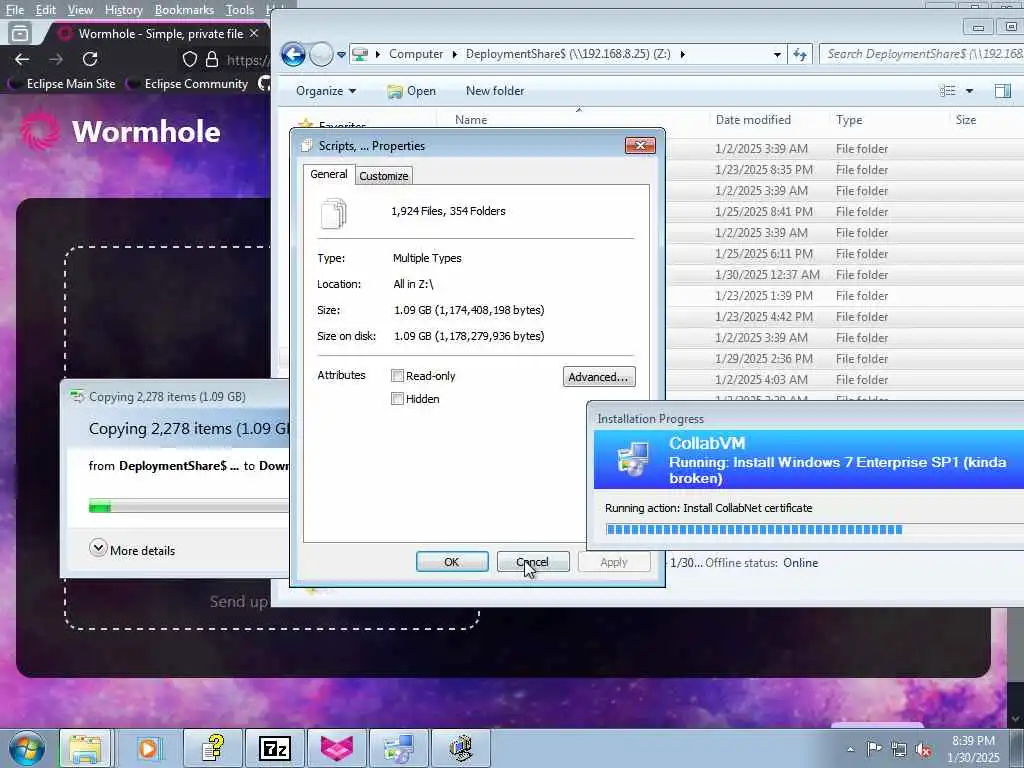The height and width of the screenshot is (768, 1024).
Task: Expand More details in copy dialog
Action: (133, 550)
